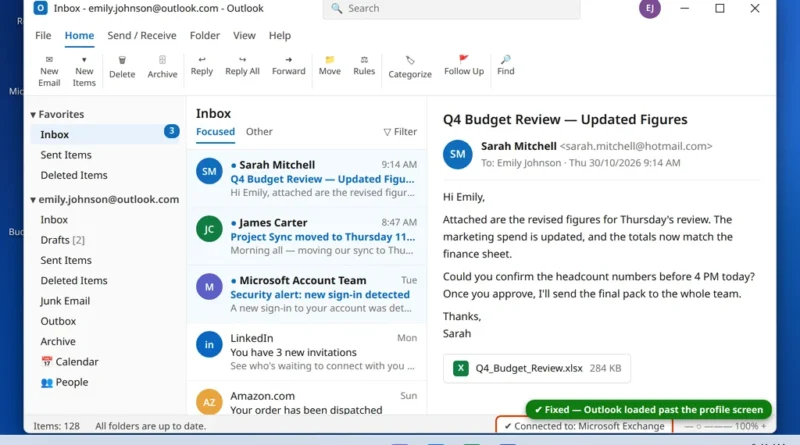This screenshot has height=445, width=800.
Task: Archive the selected email
Action: [162, 68]
